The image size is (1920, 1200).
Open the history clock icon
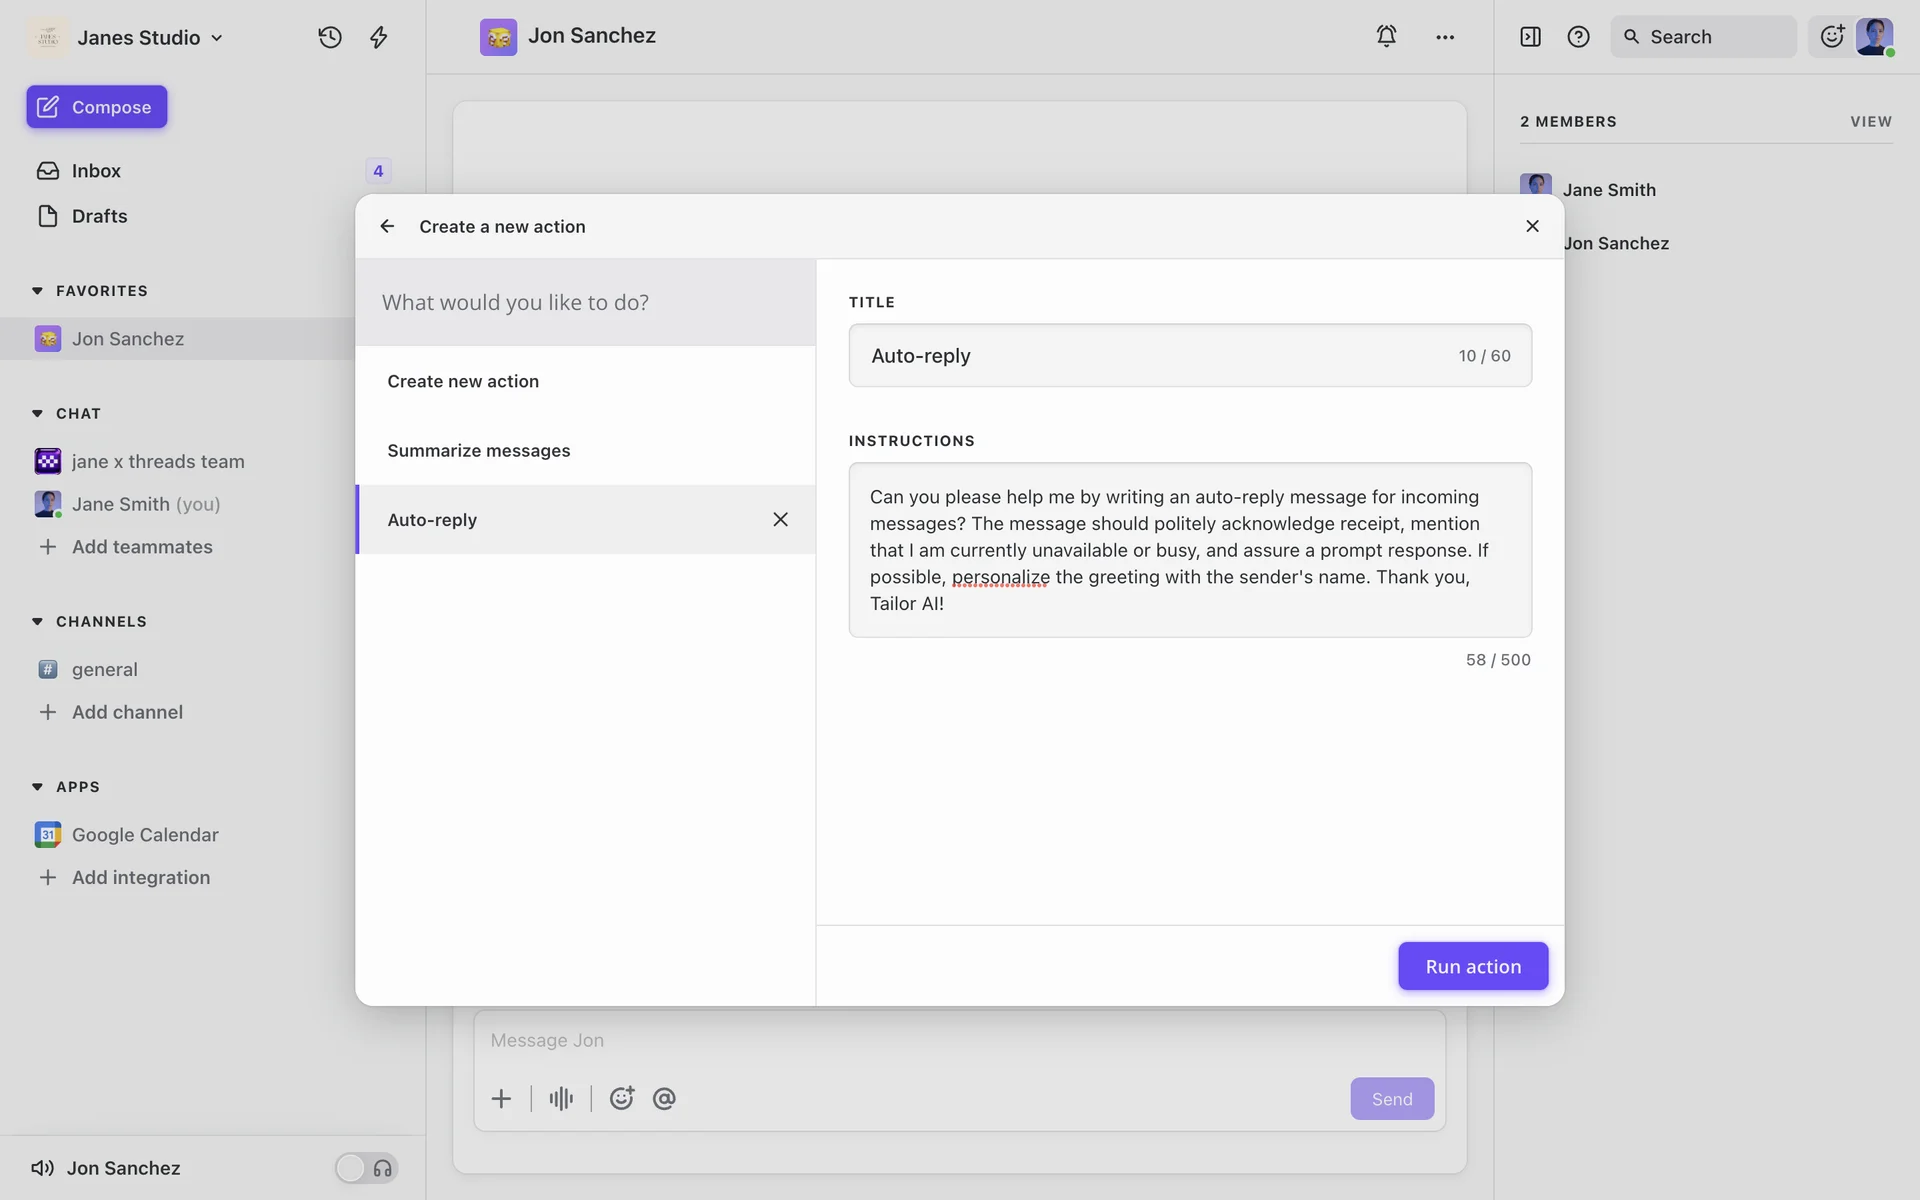coord(330,37)
